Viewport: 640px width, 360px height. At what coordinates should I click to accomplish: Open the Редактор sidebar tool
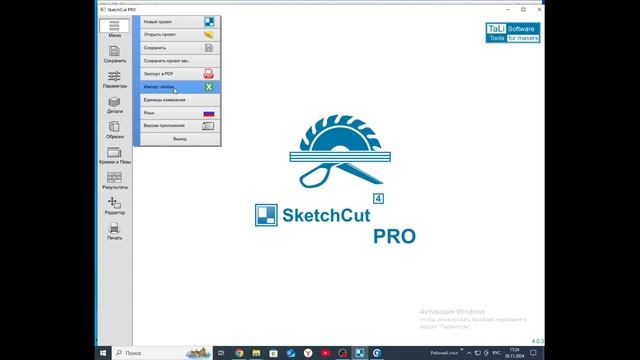(114, 206)
